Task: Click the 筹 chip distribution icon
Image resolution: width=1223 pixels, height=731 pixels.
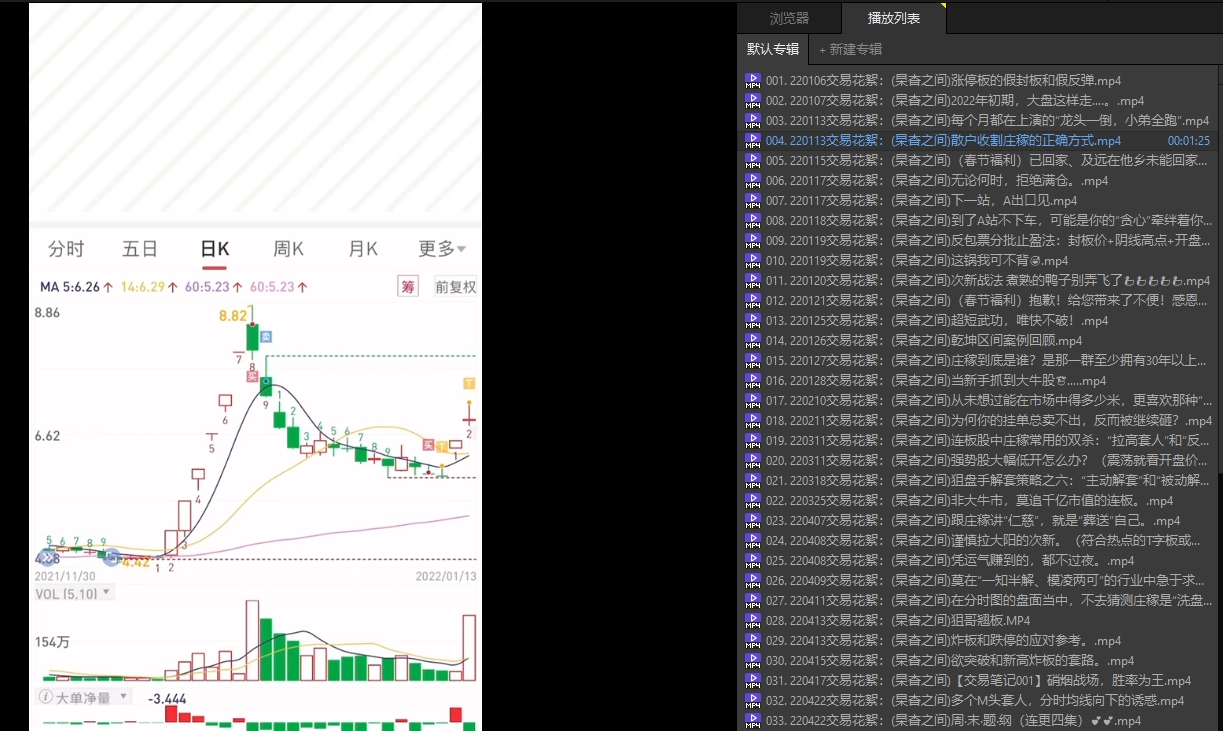Action: tap(408, 287)
